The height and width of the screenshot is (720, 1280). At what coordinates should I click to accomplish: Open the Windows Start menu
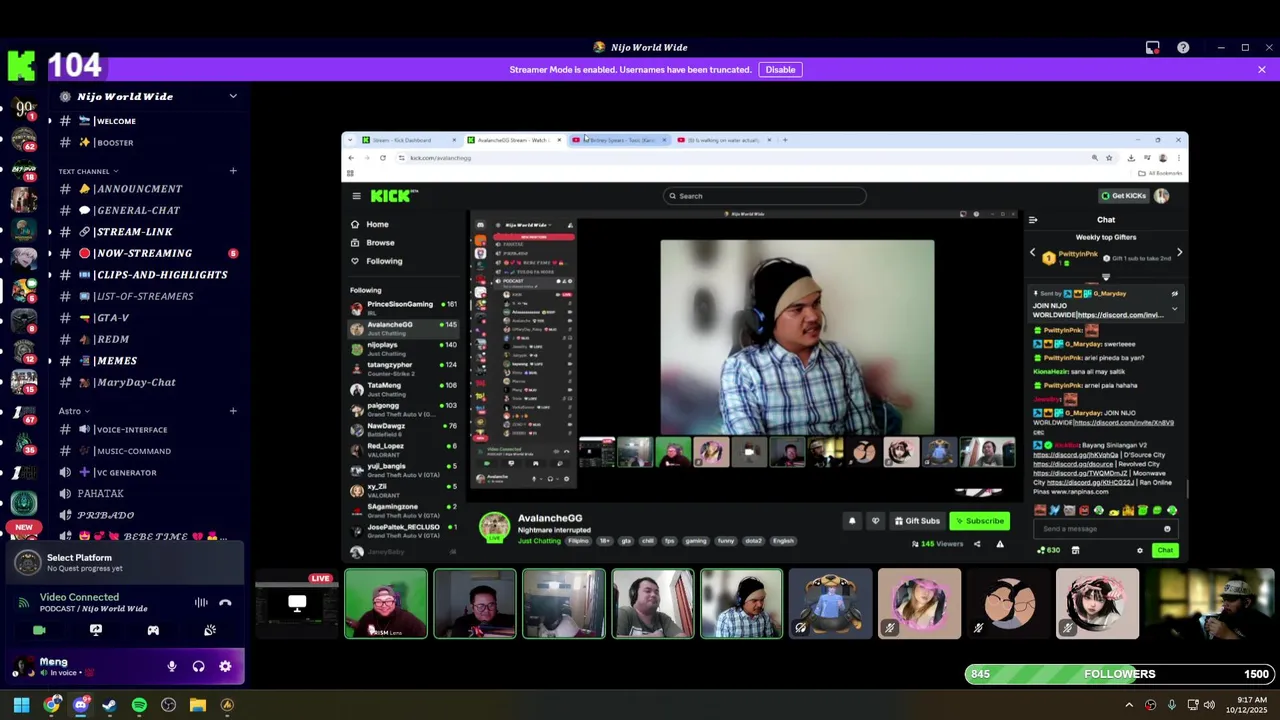click(21, 705)
